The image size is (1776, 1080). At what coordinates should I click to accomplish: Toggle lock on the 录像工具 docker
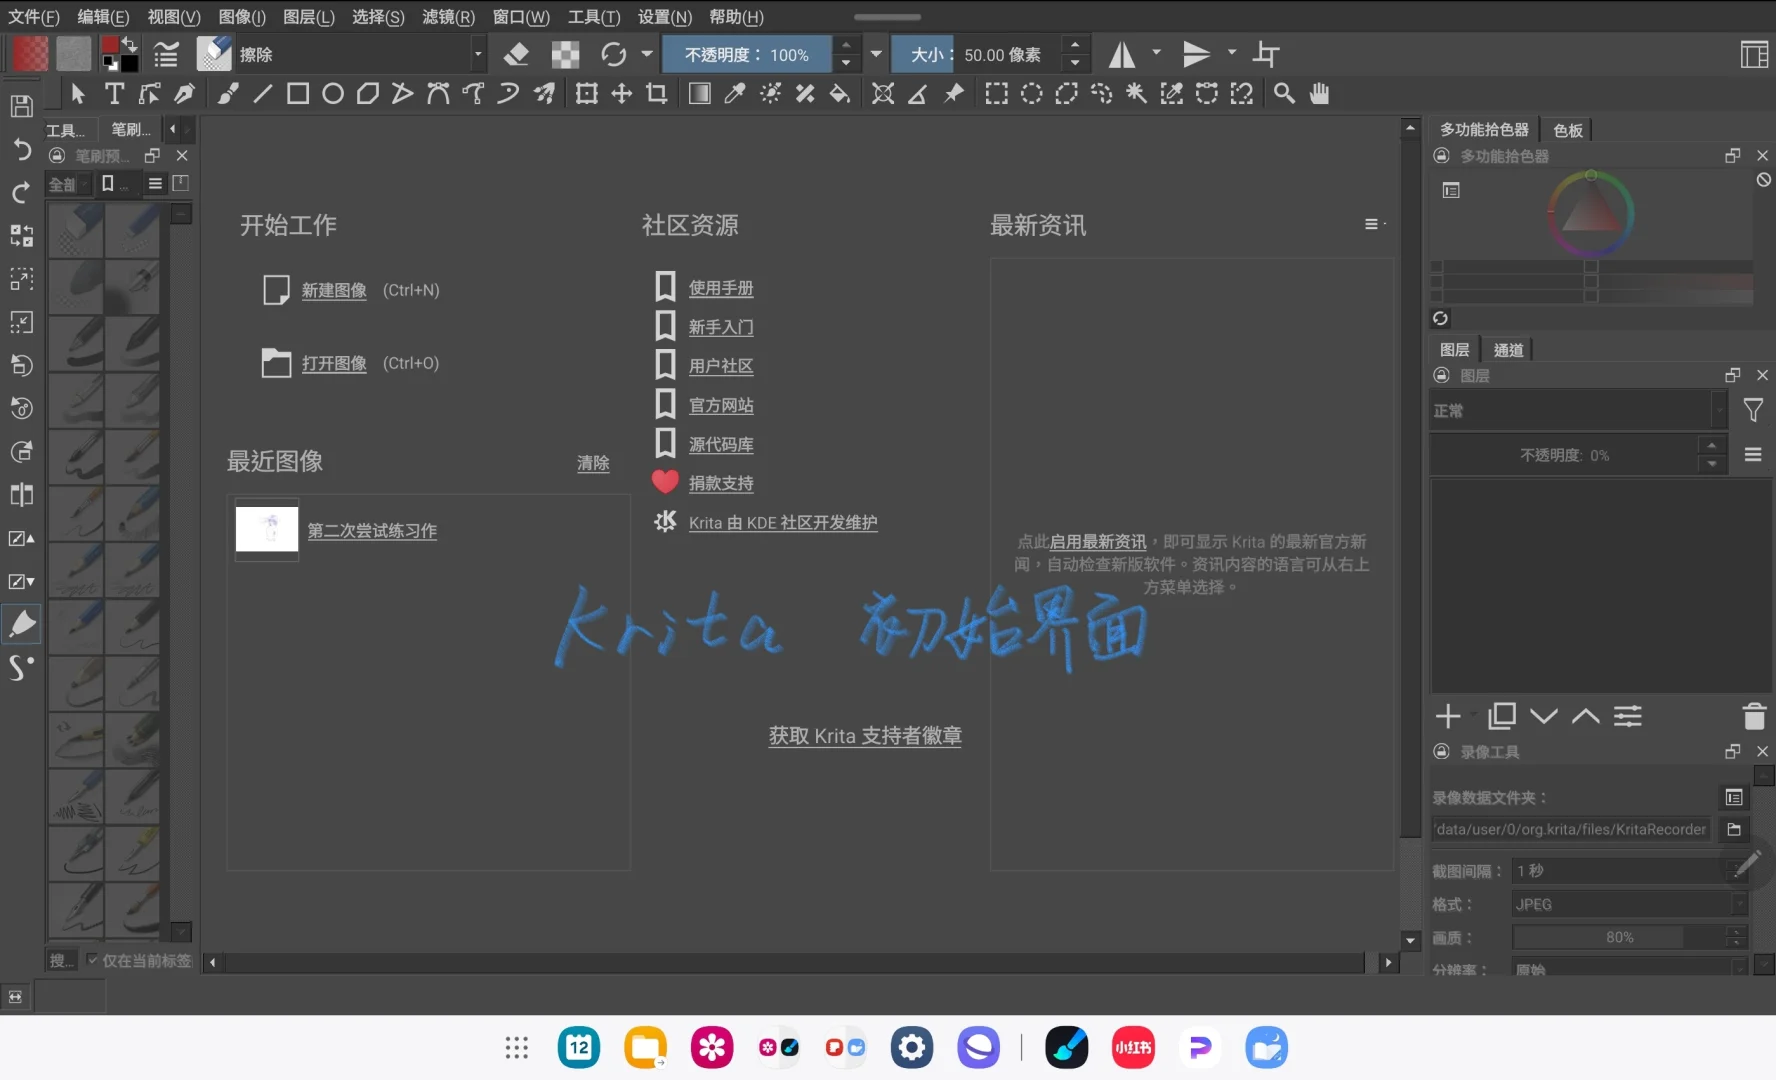(x=1442, y=751)
